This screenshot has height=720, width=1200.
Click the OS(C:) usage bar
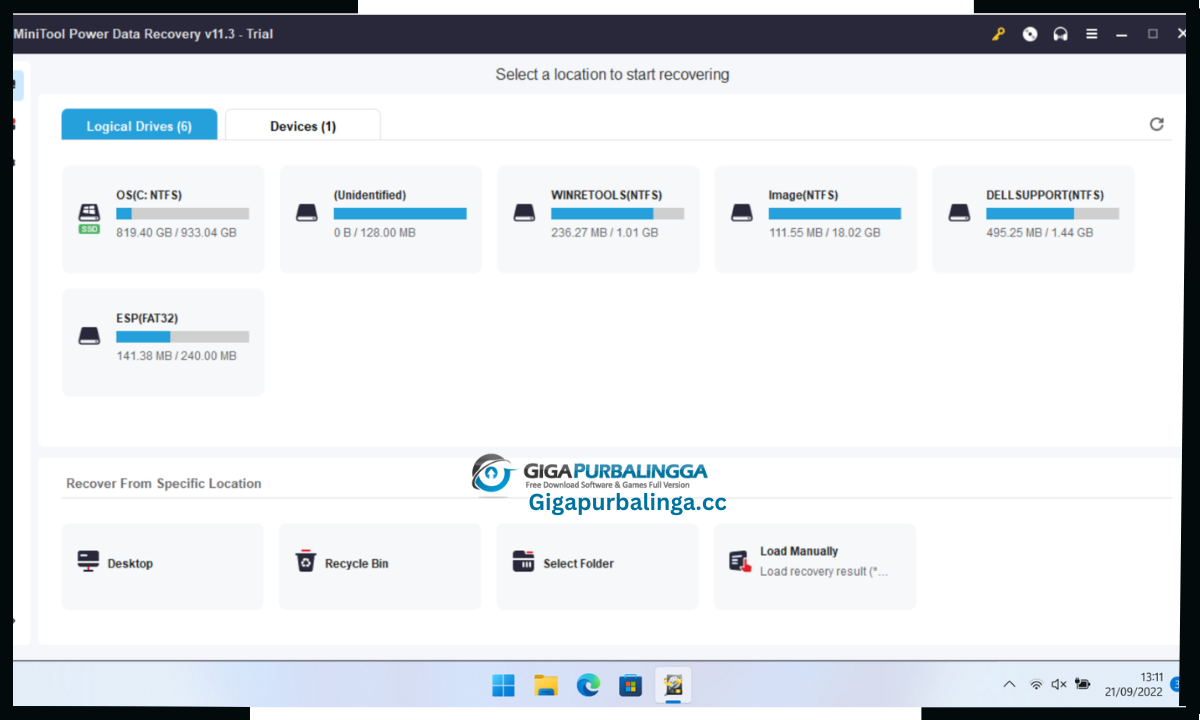(182, 214)
